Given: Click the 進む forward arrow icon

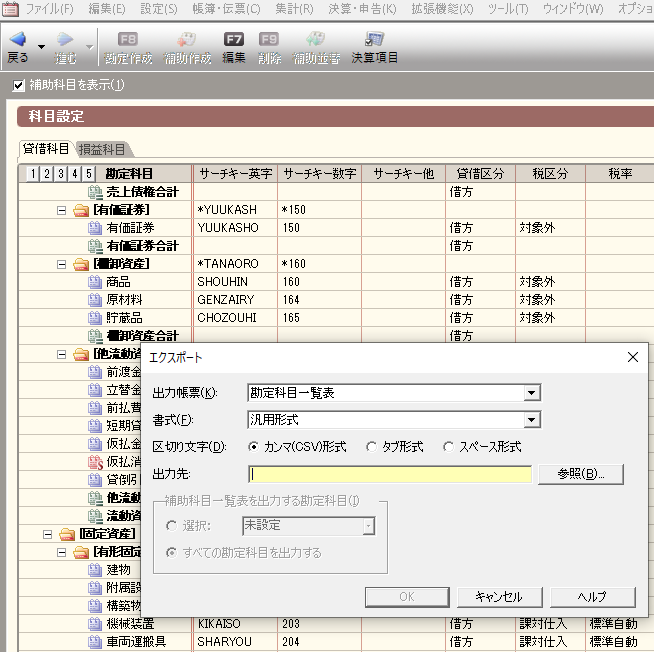Looking at the screenshot, I should (x=65, y=39).
